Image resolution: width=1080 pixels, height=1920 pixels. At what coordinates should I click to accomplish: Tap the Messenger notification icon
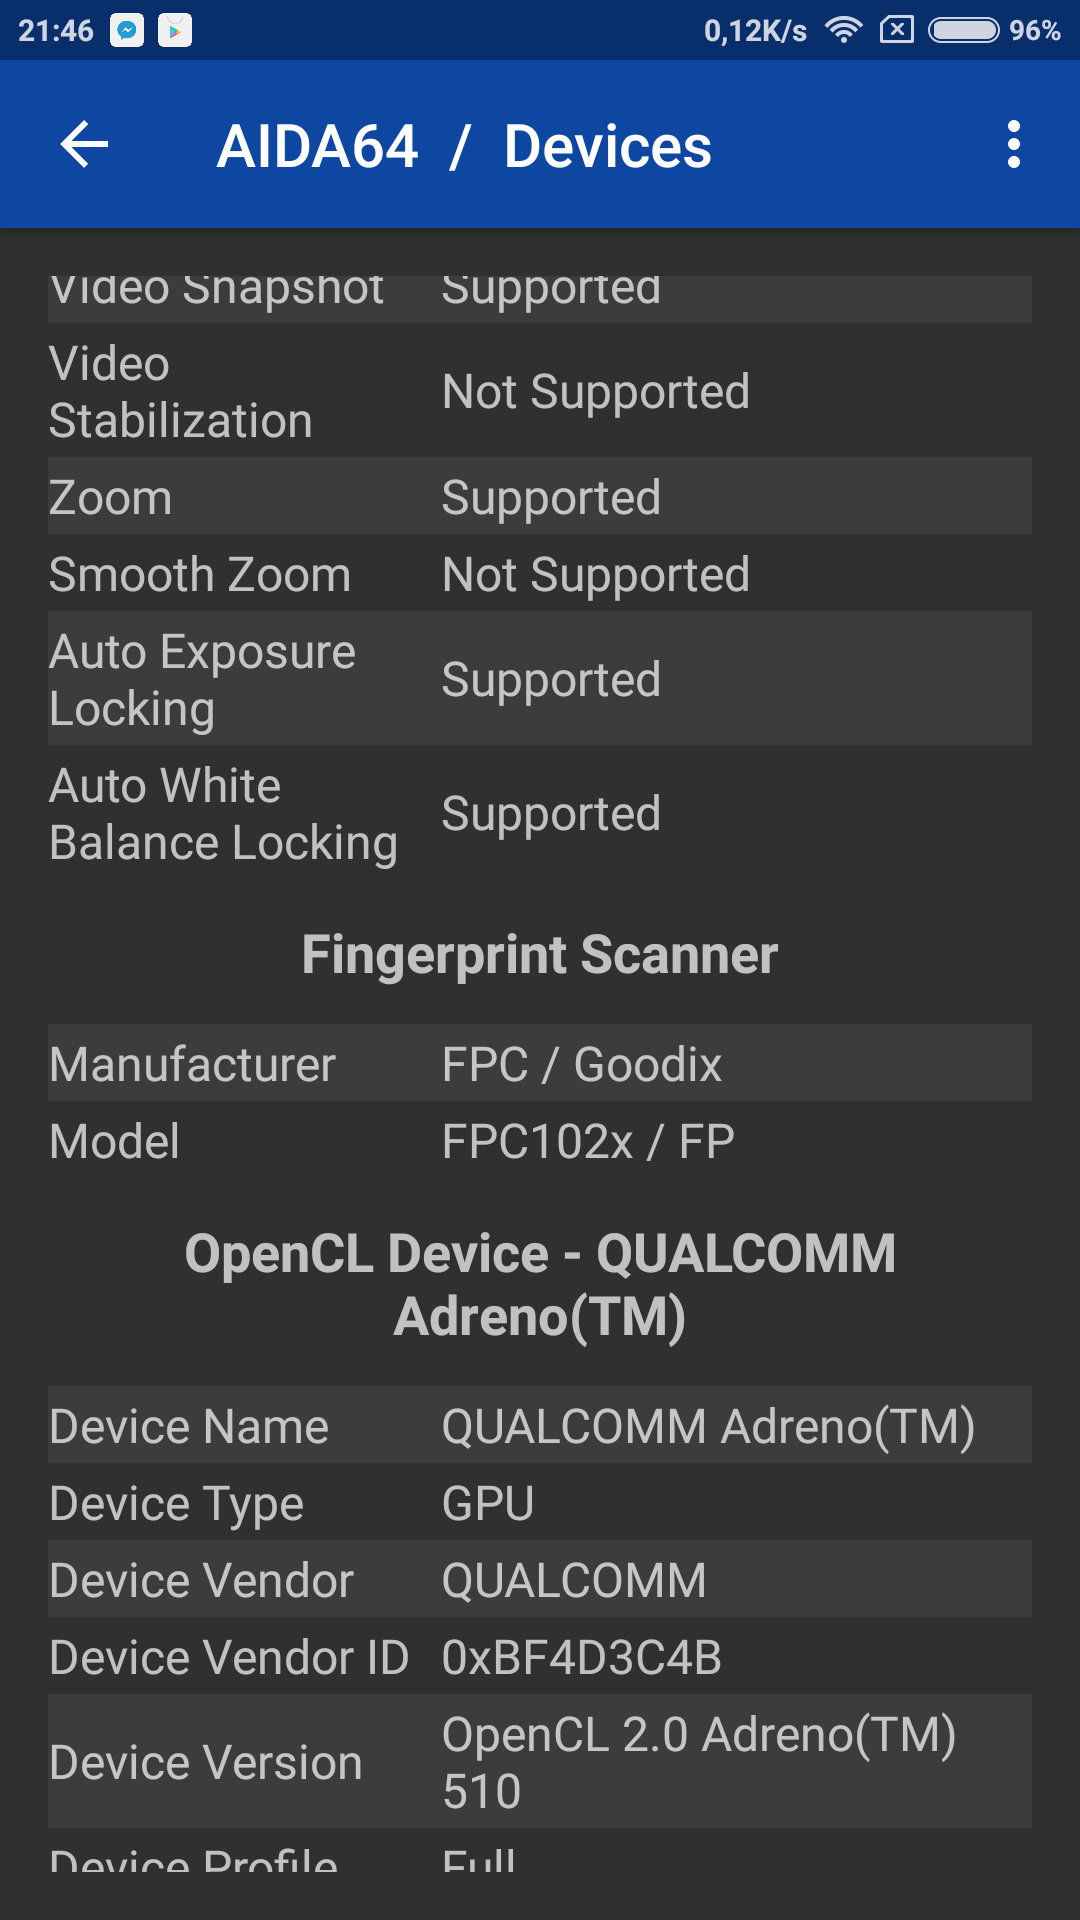tap(127, 31)
